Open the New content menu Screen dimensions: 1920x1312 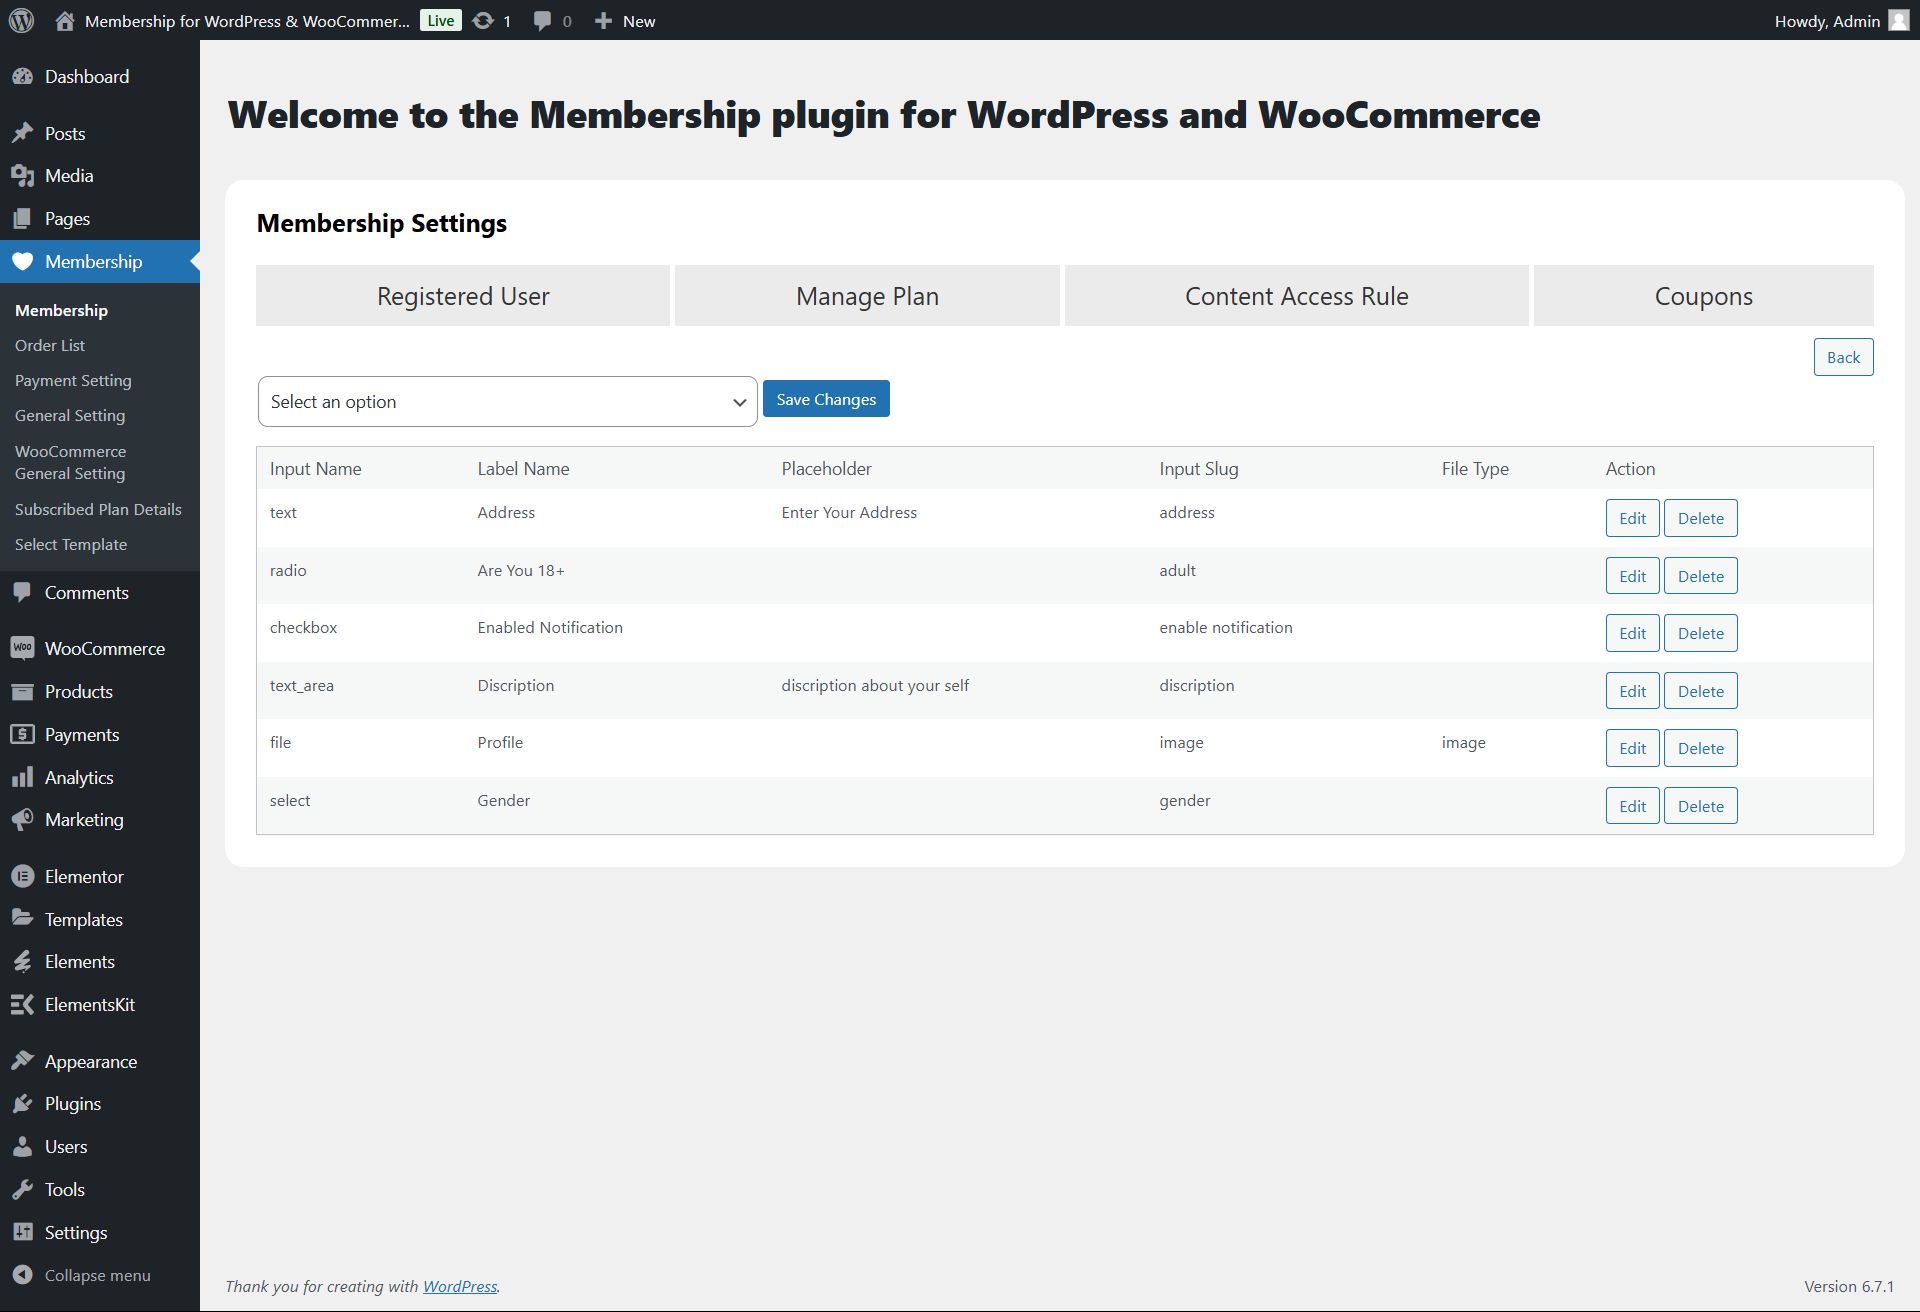[x=625, y=20]
